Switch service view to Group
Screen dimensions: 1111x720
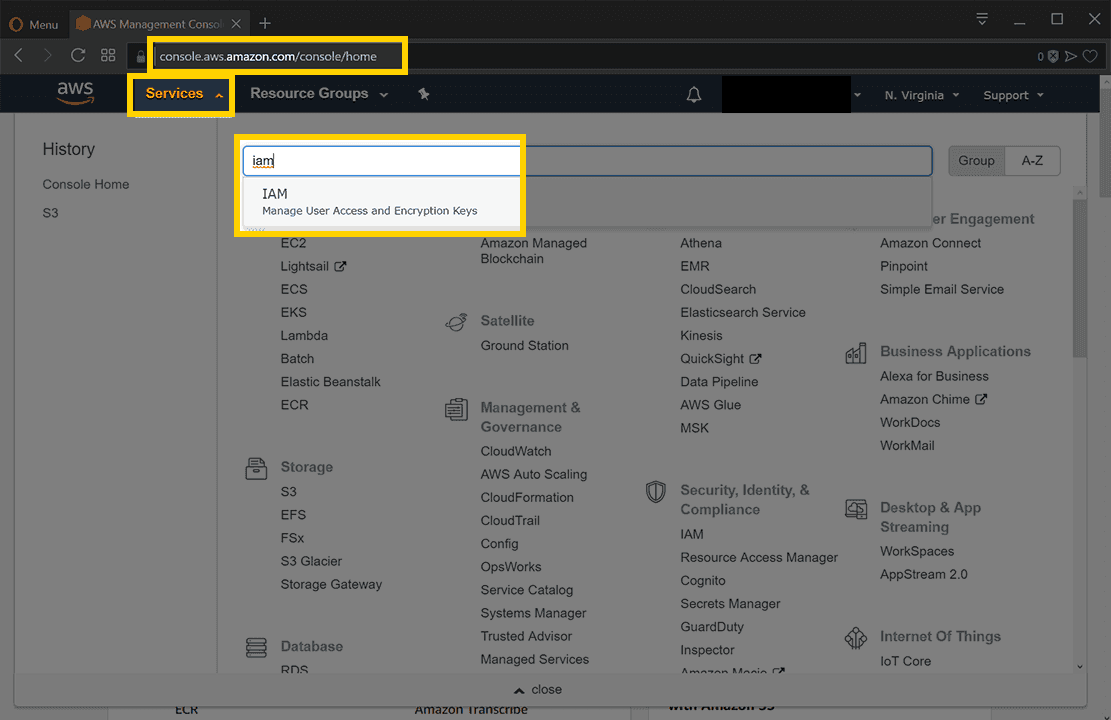(x=976, y=160)
